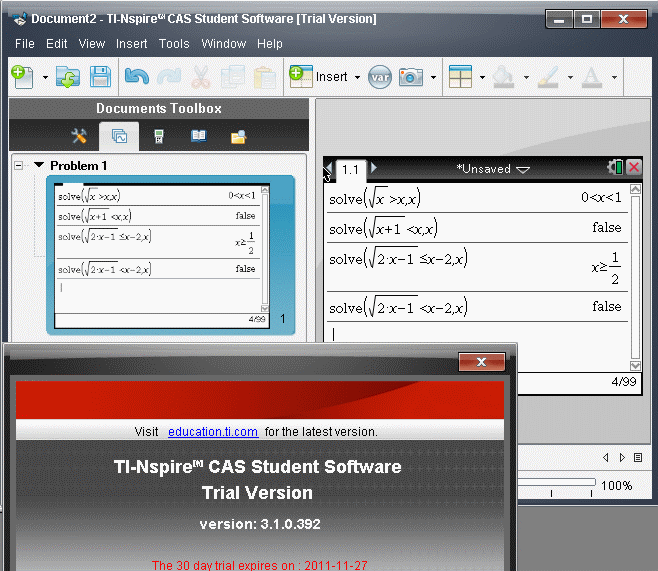Viewport: 658px width, 571px height.
Task: Click the Insert toolbar button
Action: tap(319, 77)
